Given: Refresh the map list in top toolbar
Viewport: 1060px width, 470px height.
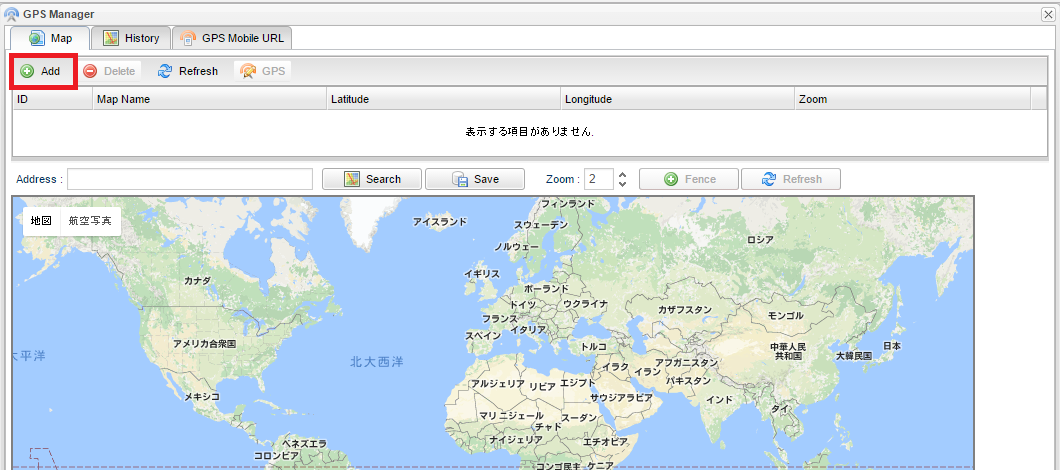Looking at the screenshot, I should (188, 71).
